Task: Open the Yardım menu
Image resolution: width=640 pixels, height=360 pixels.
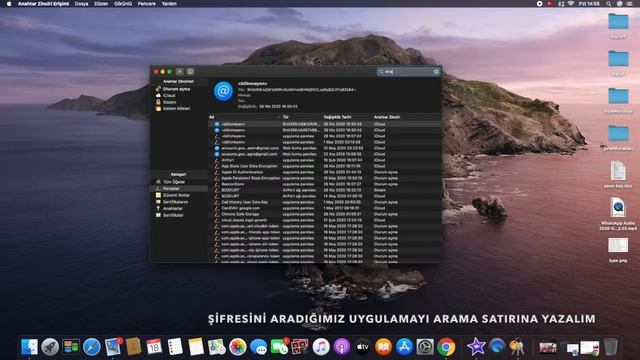Action: [169, 4]
